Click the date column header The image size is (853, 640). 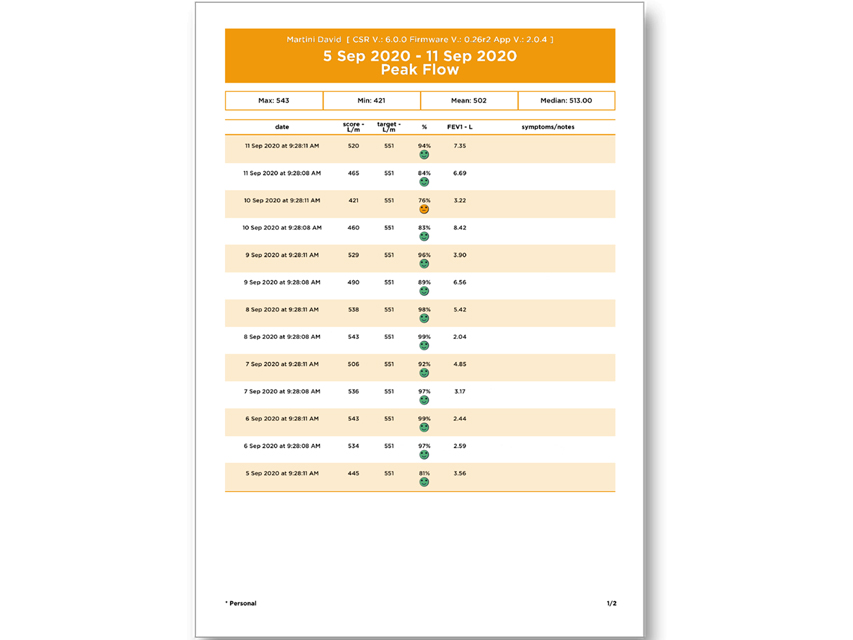(x=282, y=127)
